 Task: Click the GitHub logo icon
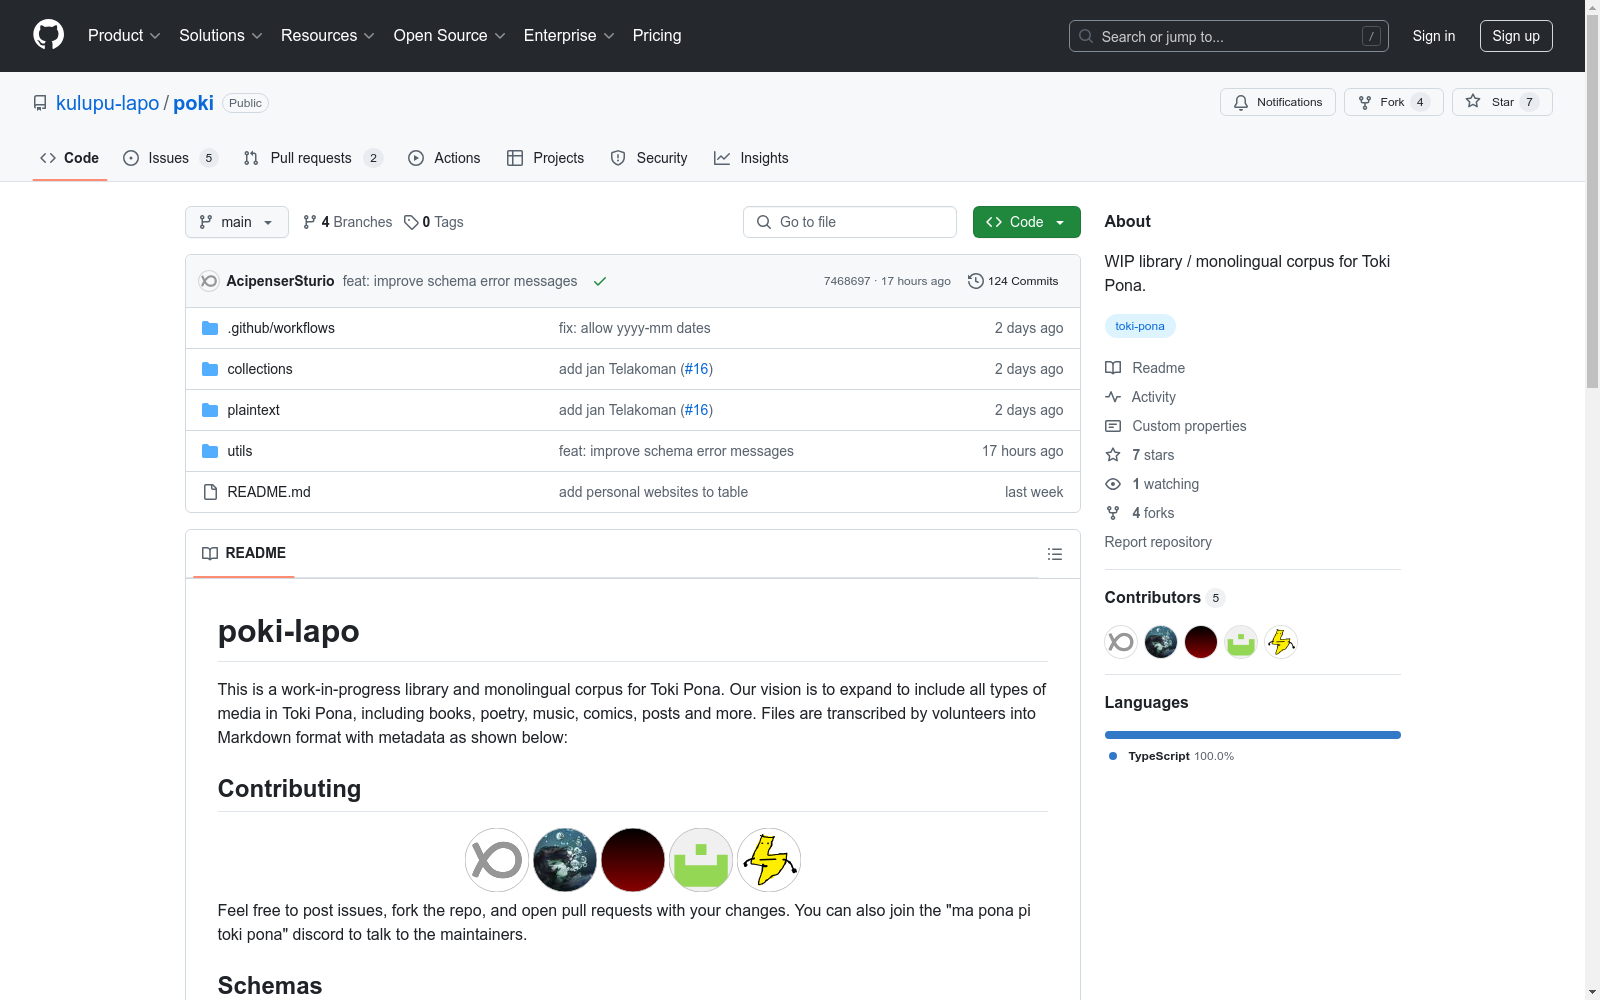click(x=48, y=35)
